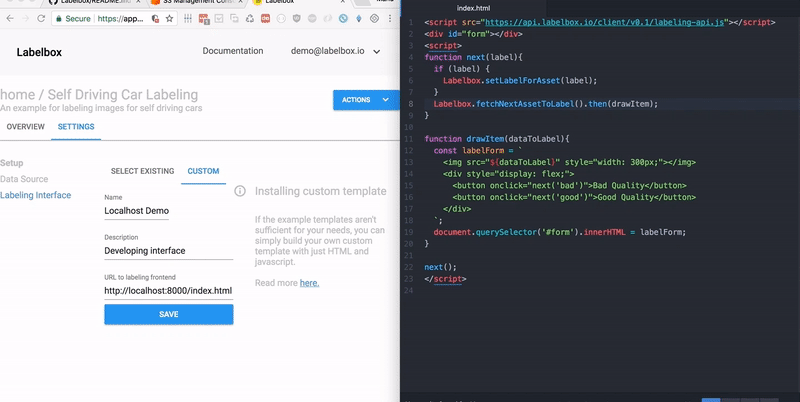Select the CUSTOM template tab
Screen dimensions: 800x402
pyautogui.click(x=203, y=171)
